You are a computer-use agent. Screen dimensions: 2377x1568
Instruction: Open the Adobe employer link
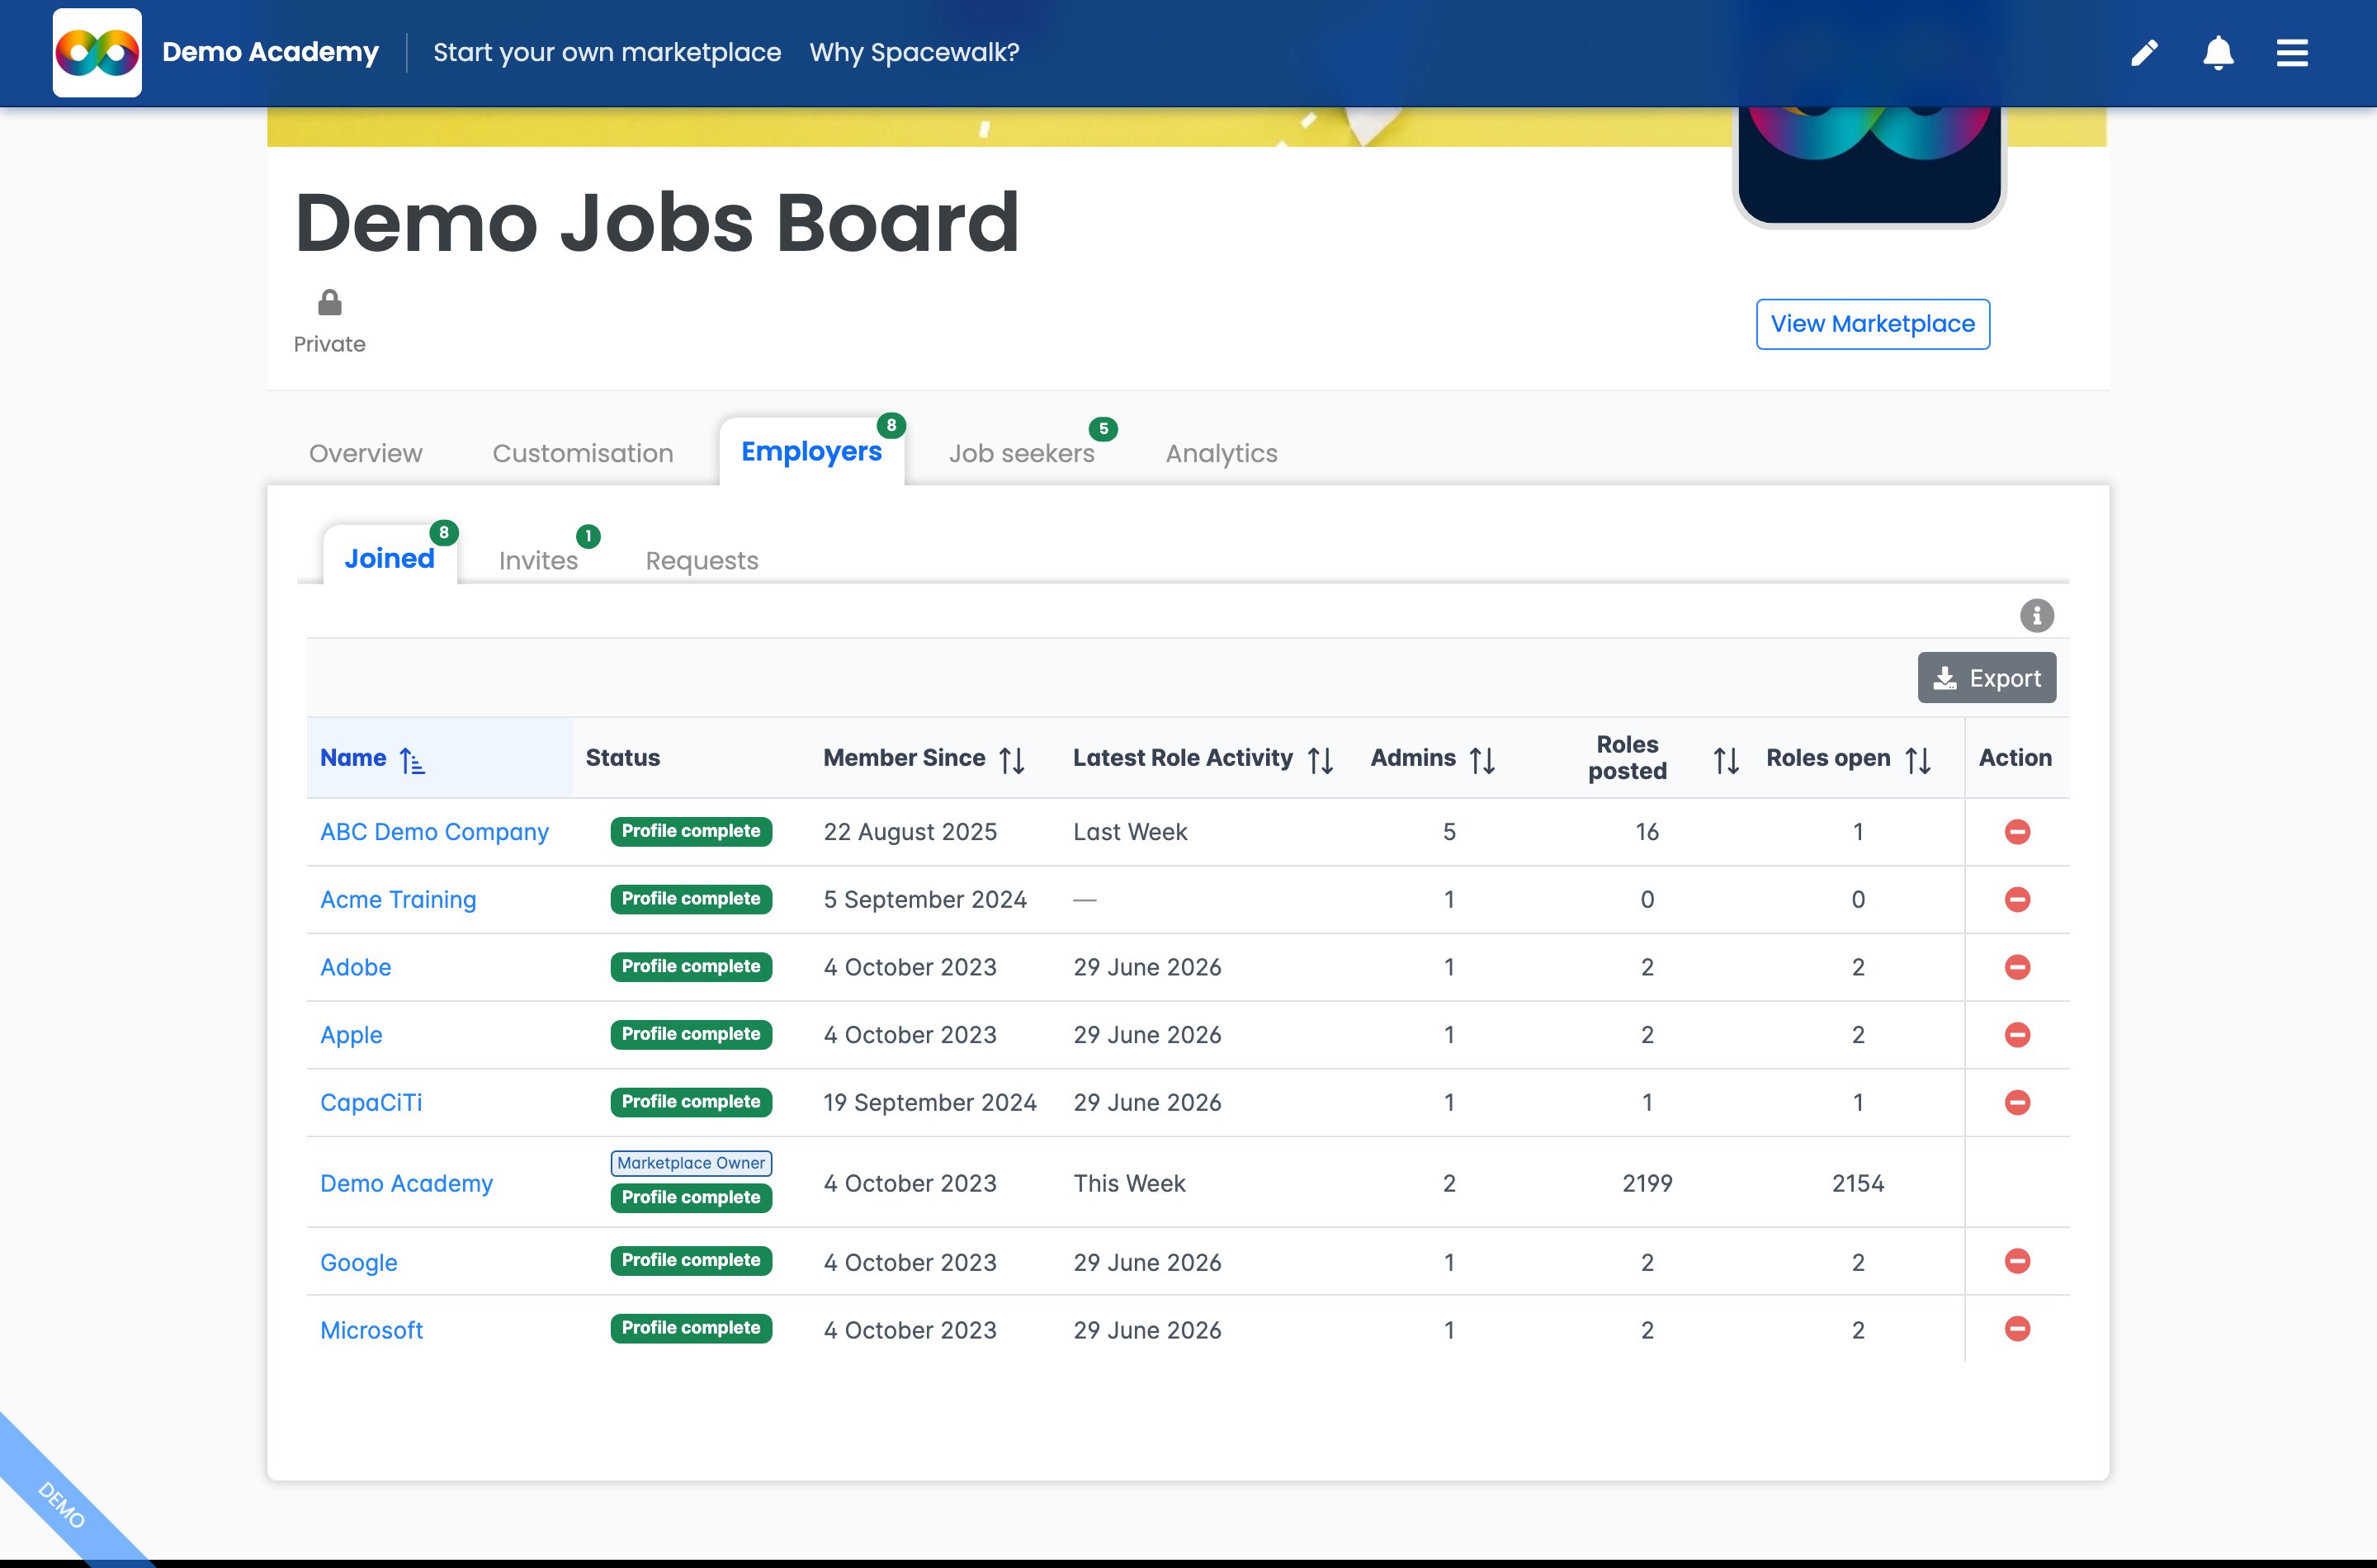tap(355, 967)
